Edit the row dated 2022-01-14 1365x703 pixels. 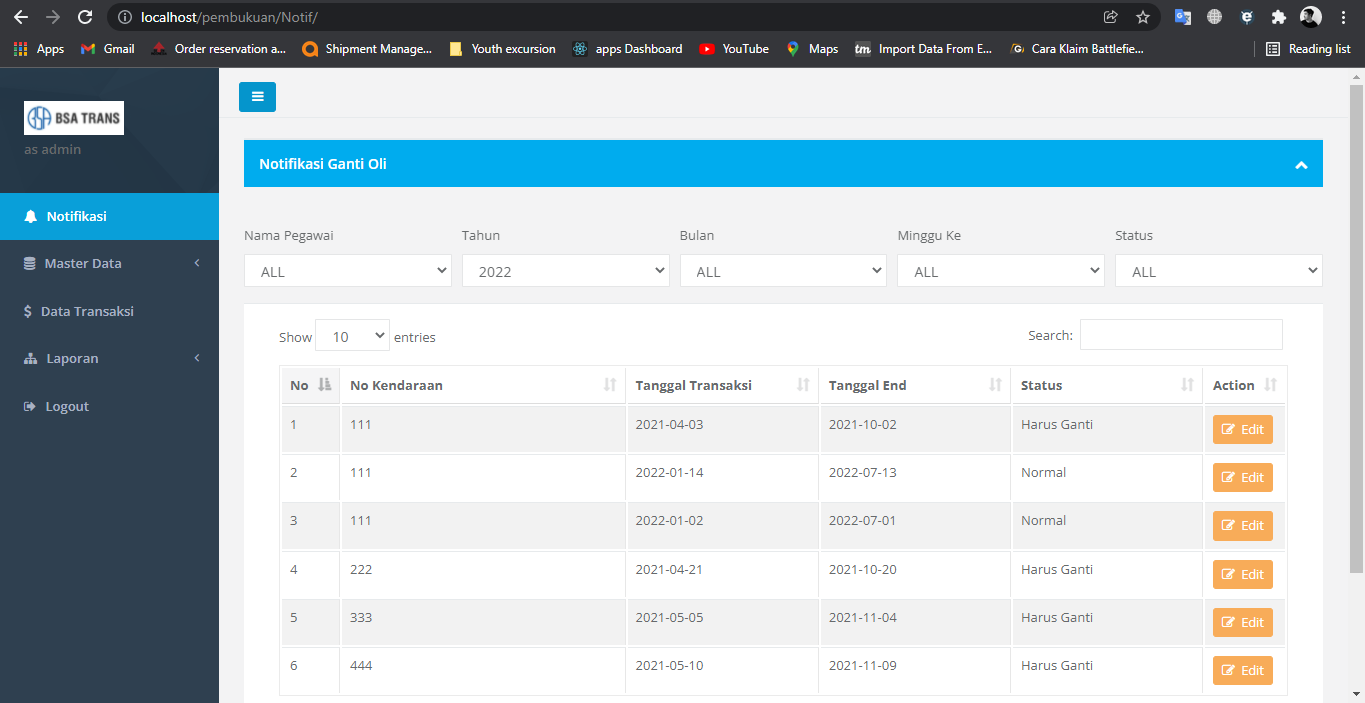[x=1243, y=477]
